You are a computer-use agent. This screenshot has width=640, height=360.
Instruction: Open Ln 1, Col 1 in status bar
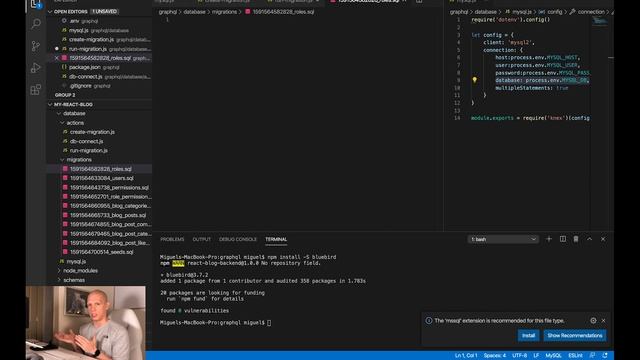click(466, 356)
